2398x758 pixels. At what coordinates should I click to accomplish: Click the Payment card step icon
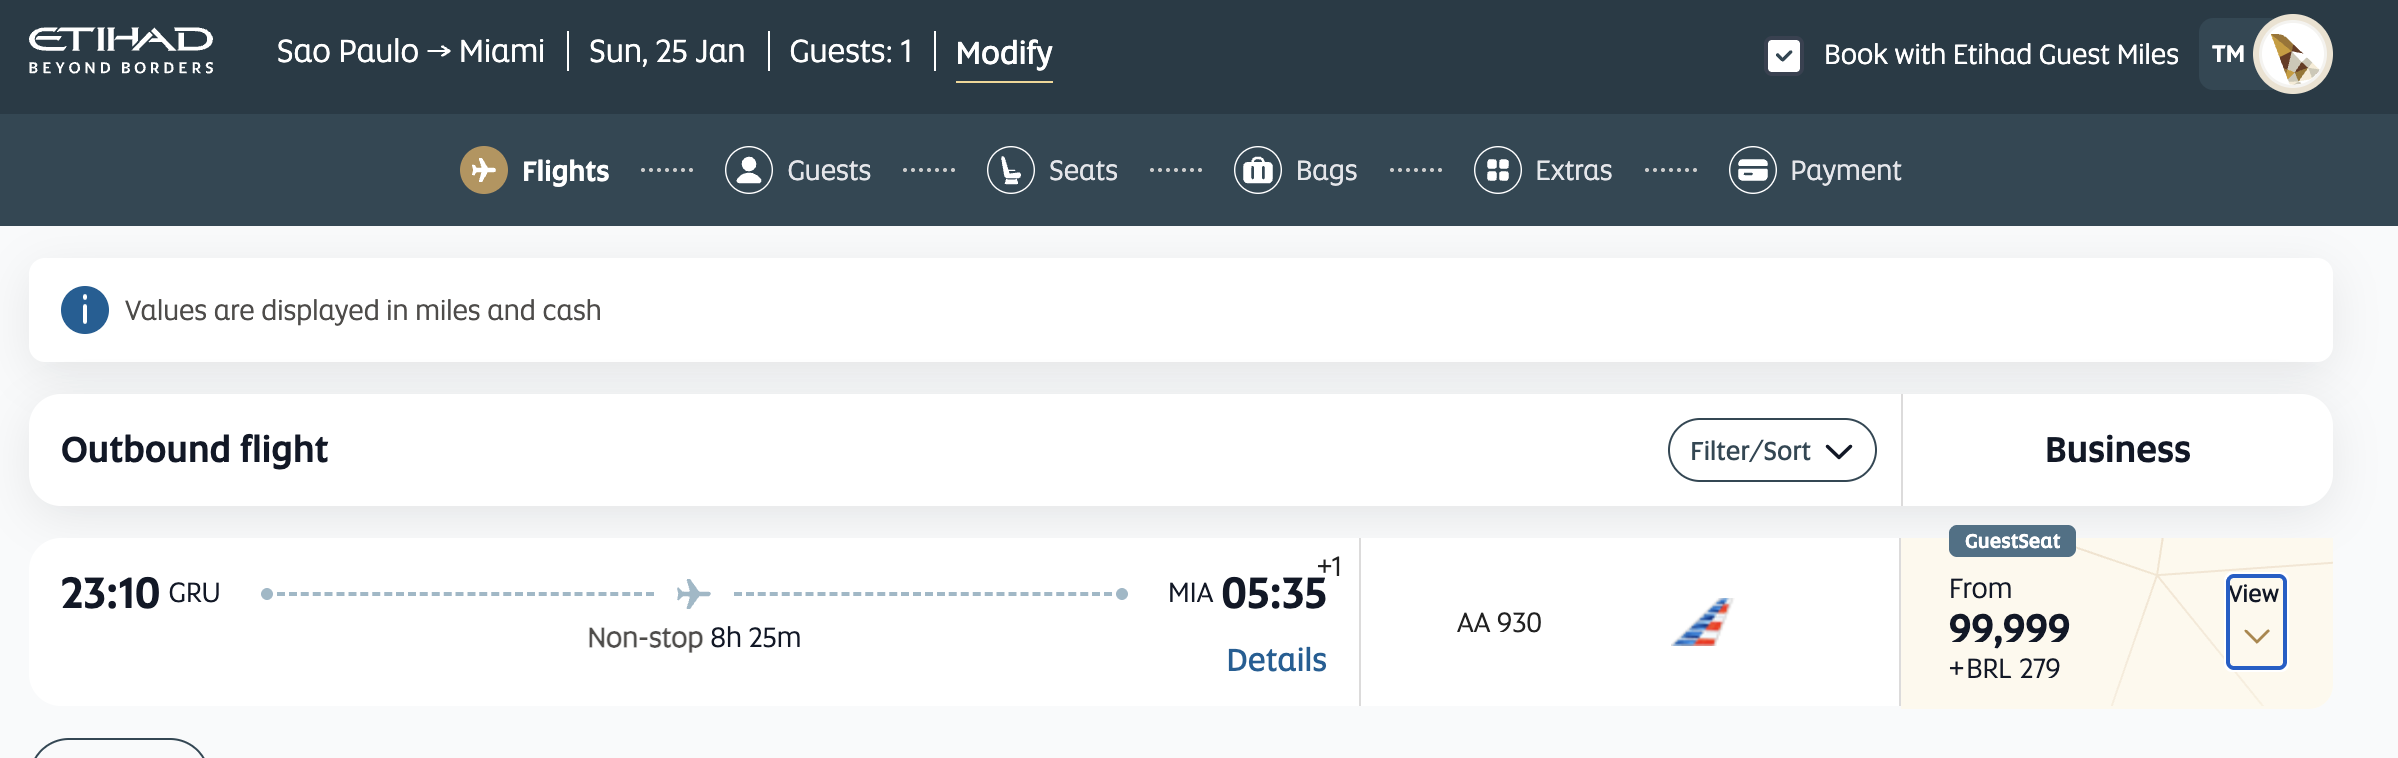click(1752, 170)
